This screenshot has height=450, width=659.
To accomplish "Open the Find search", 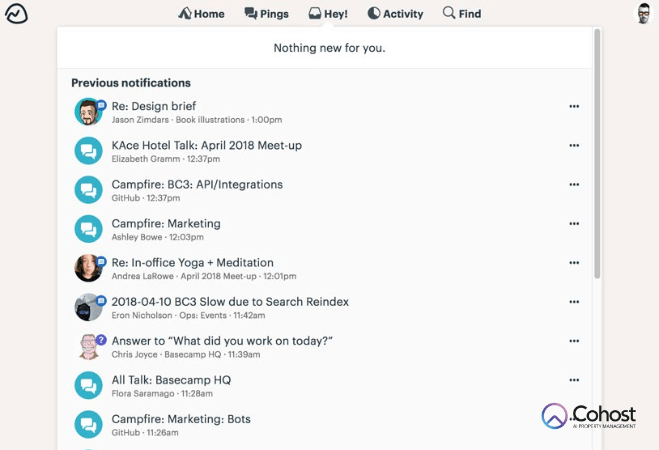I will click(x=461, y=14).
